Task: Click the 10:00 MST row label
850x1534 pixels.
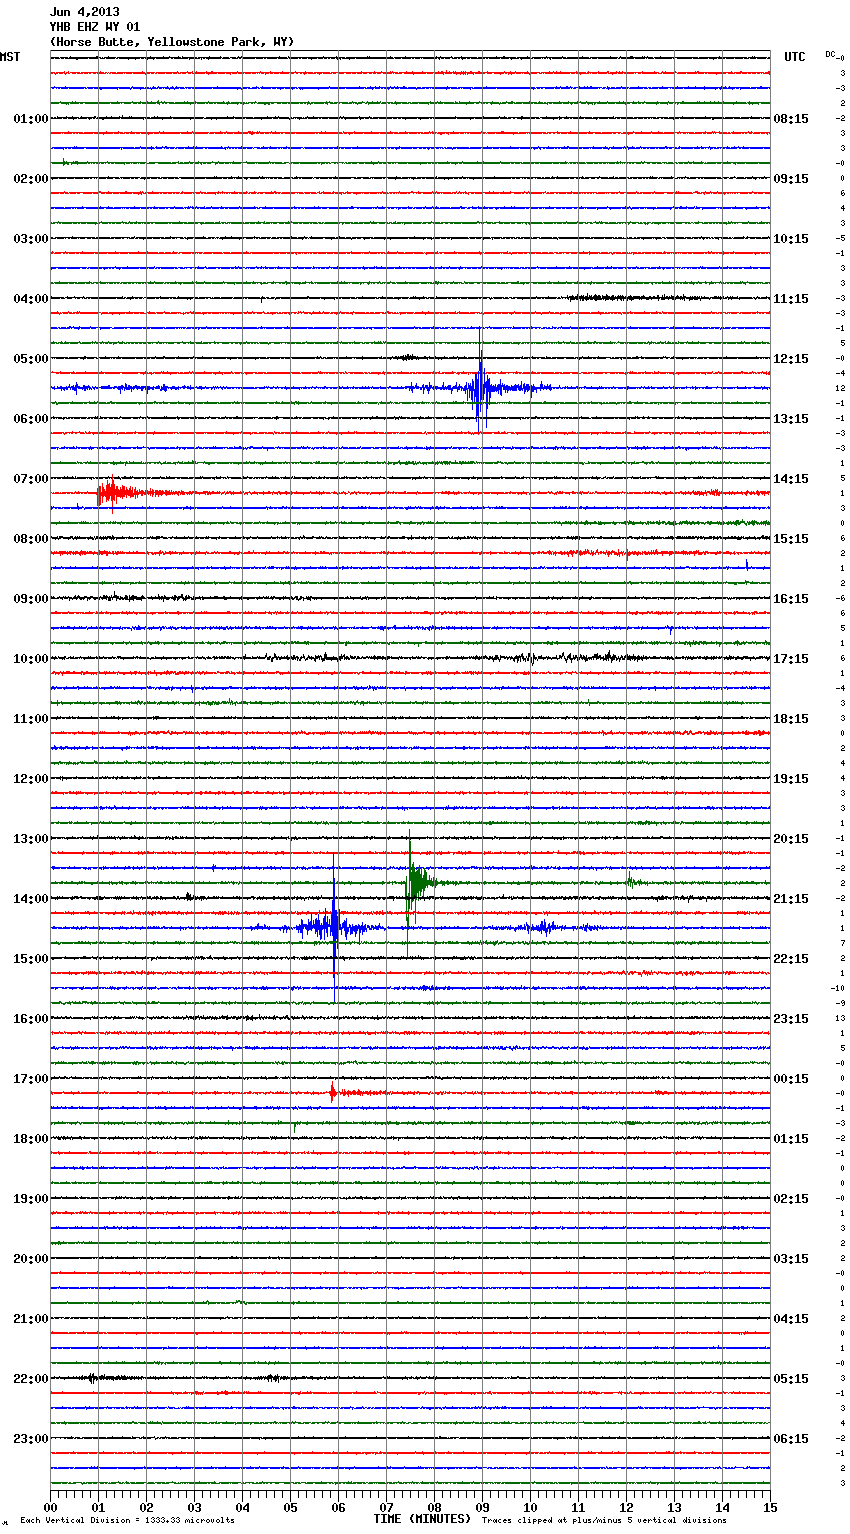Action: (x=31, y=659)
